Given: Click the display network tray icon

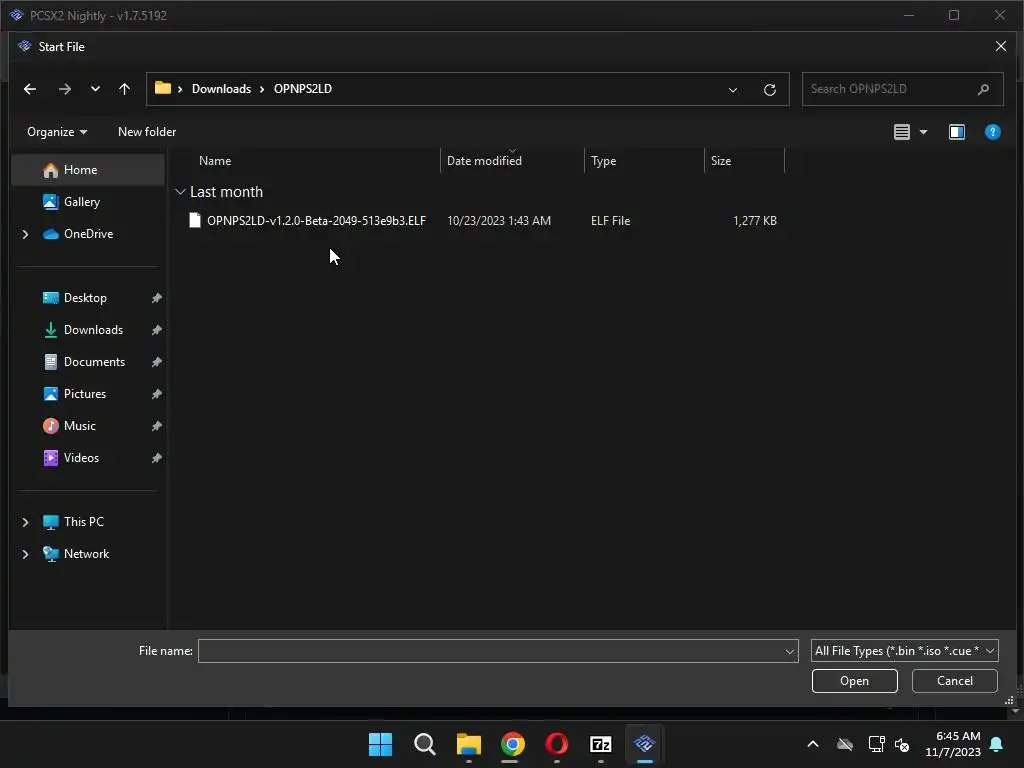Looking at the screenshot, I should tap(876, 744).
